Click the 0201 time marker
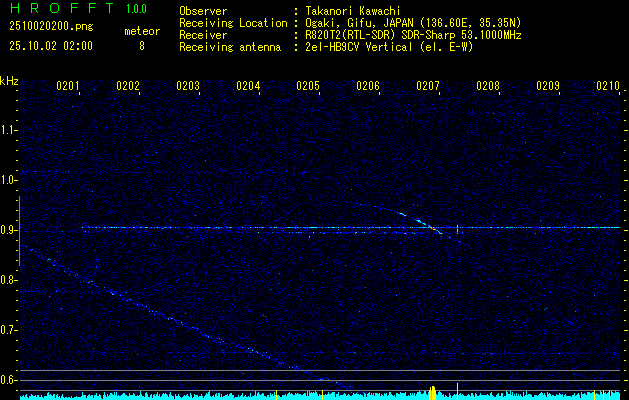The height and width of the screenshot is (400, 629). [68, 87]
